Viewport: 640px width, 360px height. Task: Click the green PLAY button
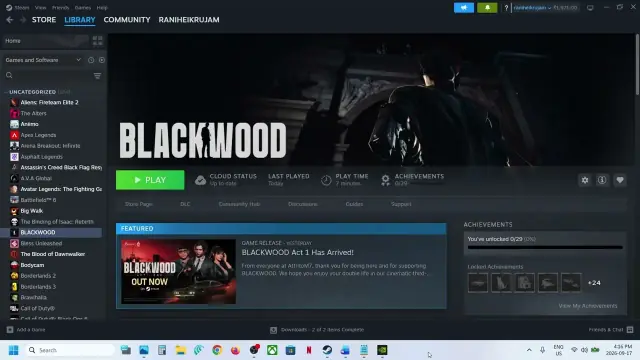[x=150, y=180]
